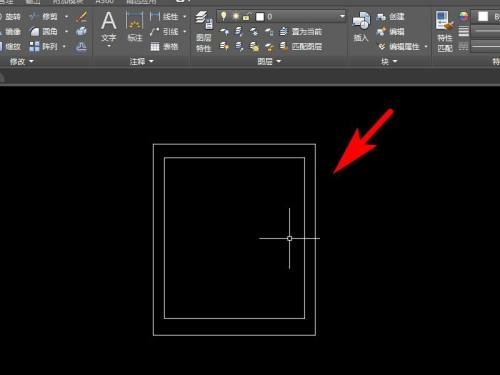The width and height of the screenshot is (500, 375).
Task: Click the Layer Lock icon before 置为当前
Action: coord(269,32)
